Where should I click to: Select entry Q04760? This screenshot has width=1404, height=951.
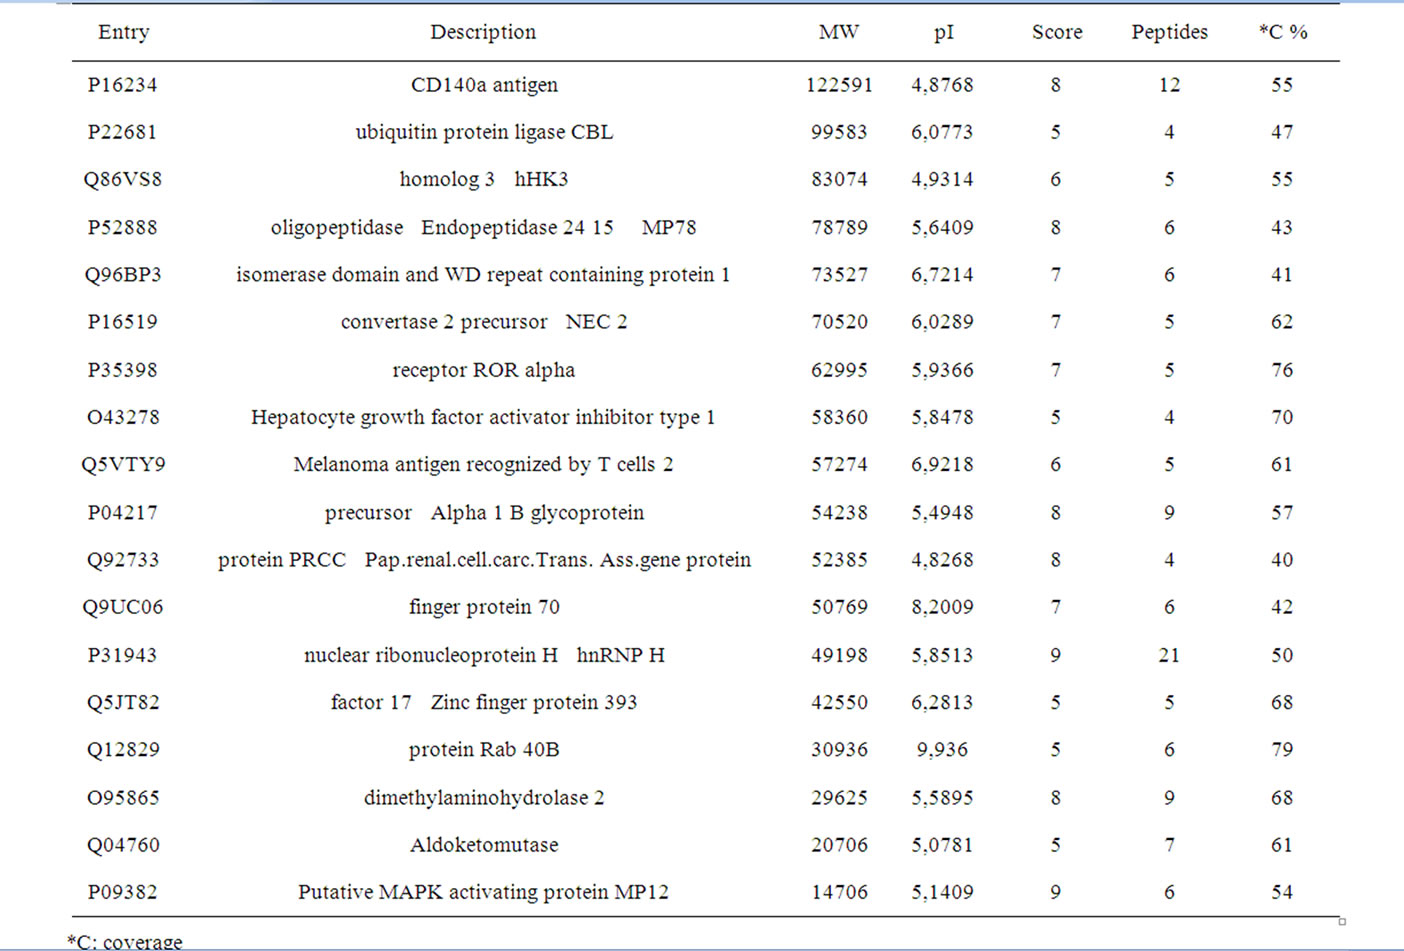[122, 845]
